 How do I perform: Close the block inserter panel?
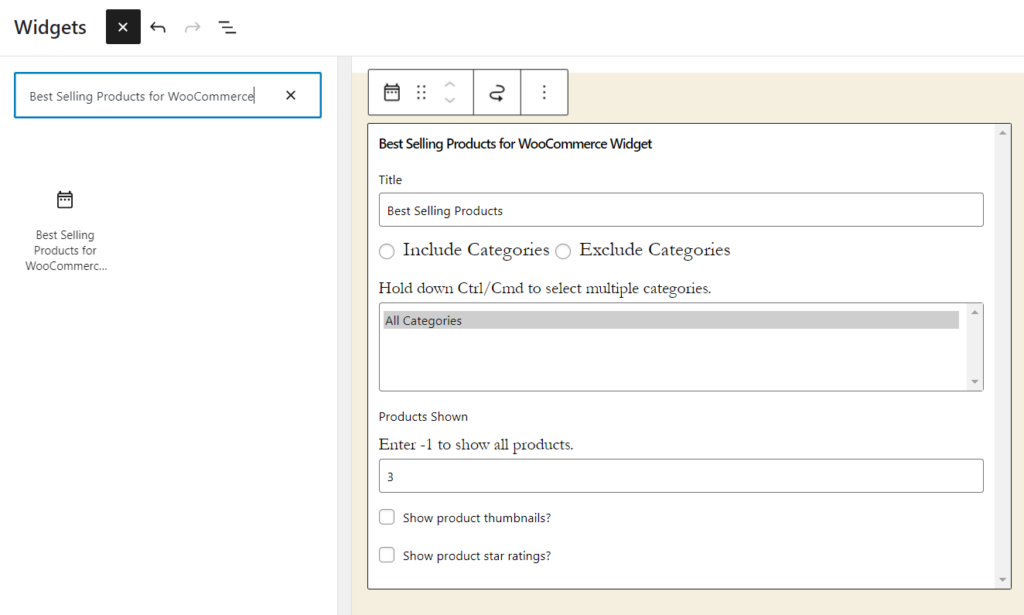(x=123, y=27)
